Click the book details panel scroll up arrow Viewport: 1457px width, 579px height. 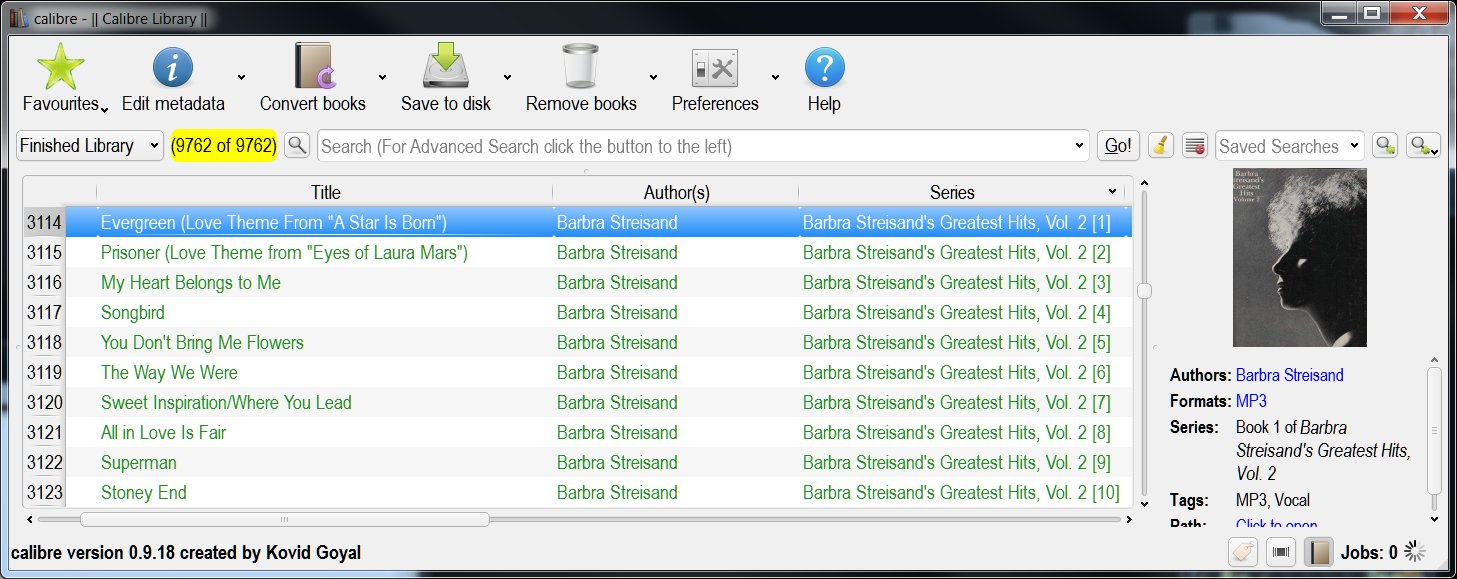[x=1433, y=360]
